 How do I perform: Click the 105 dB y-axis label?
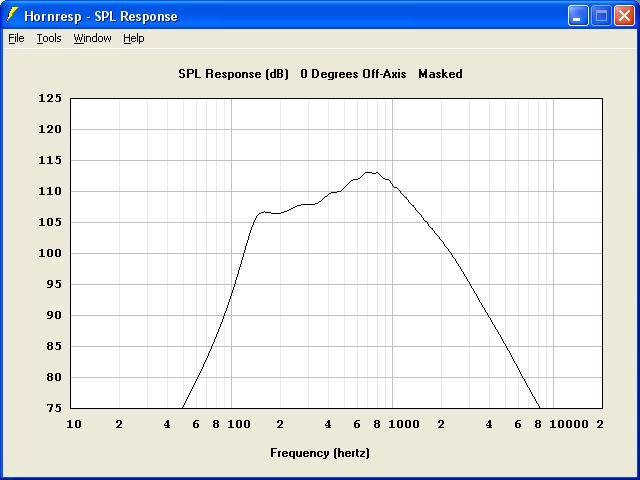click(x=50, y=222)
